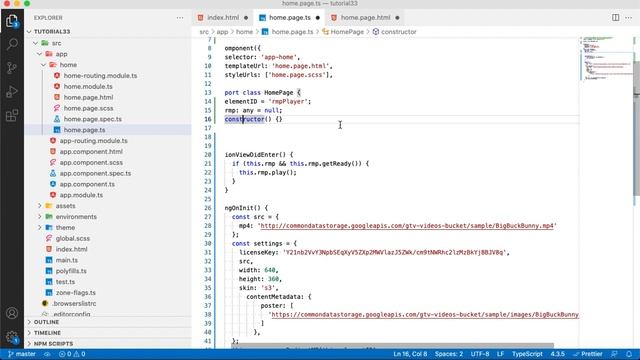Open the Manage gear icon
Image resolution: width=640 pixels, height=360 pixels.
click(x=12, y=337)
